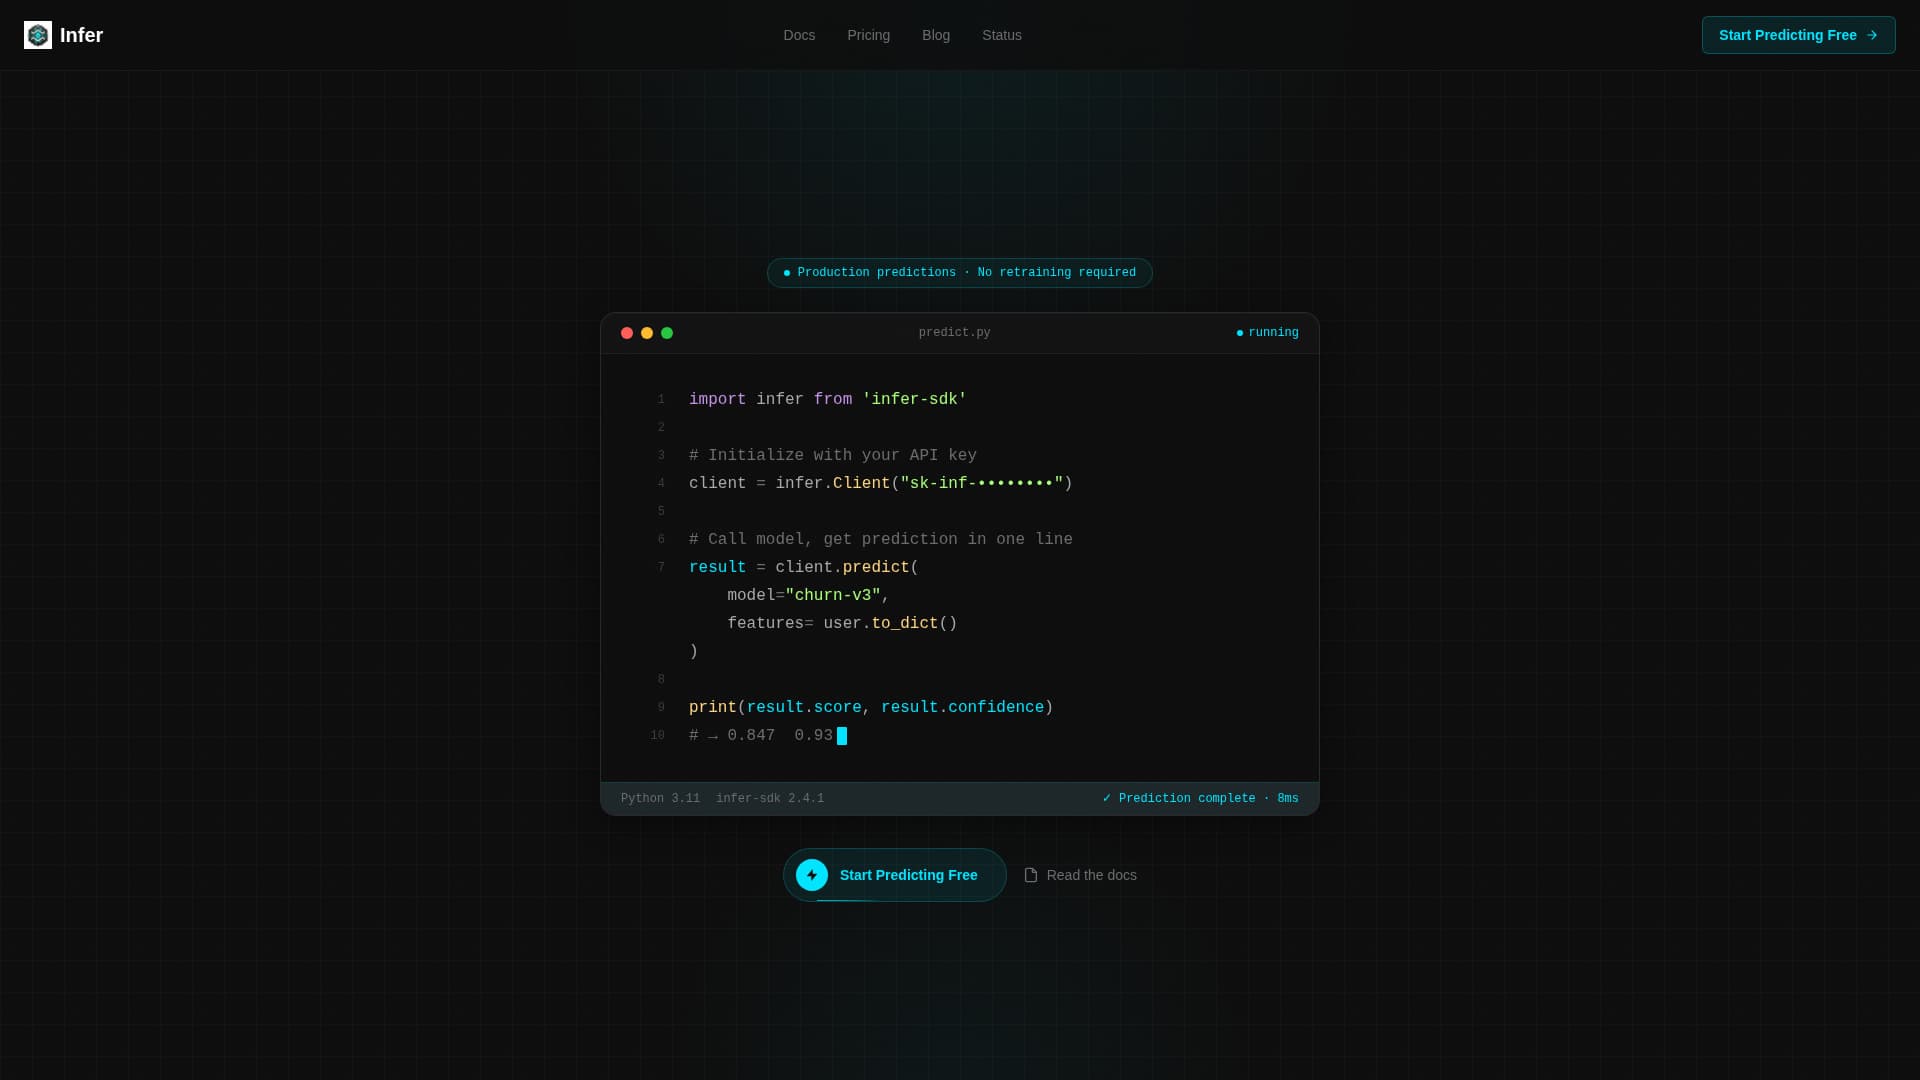Open the Docs nav link
Image resolution: width=1920 pixels, height=1080 pixels.
799,35
